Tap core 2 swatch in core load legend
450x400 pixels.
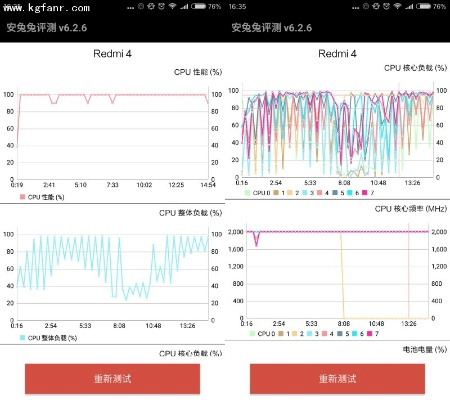point(290,193)
